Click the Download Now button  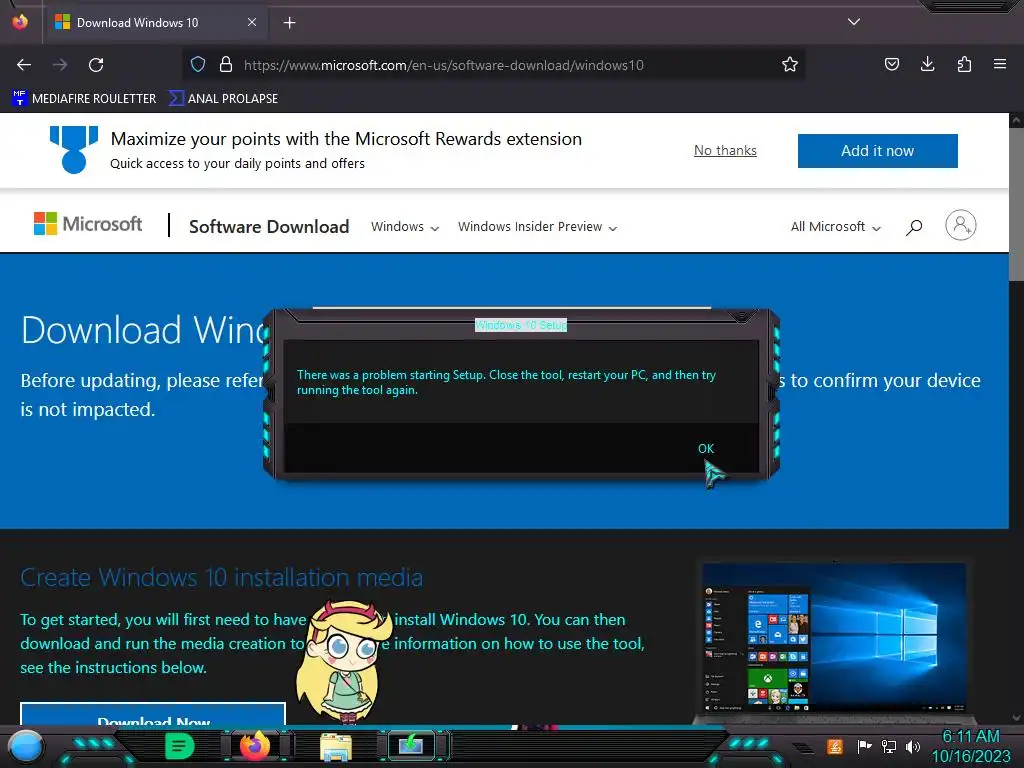pos(153,714)
